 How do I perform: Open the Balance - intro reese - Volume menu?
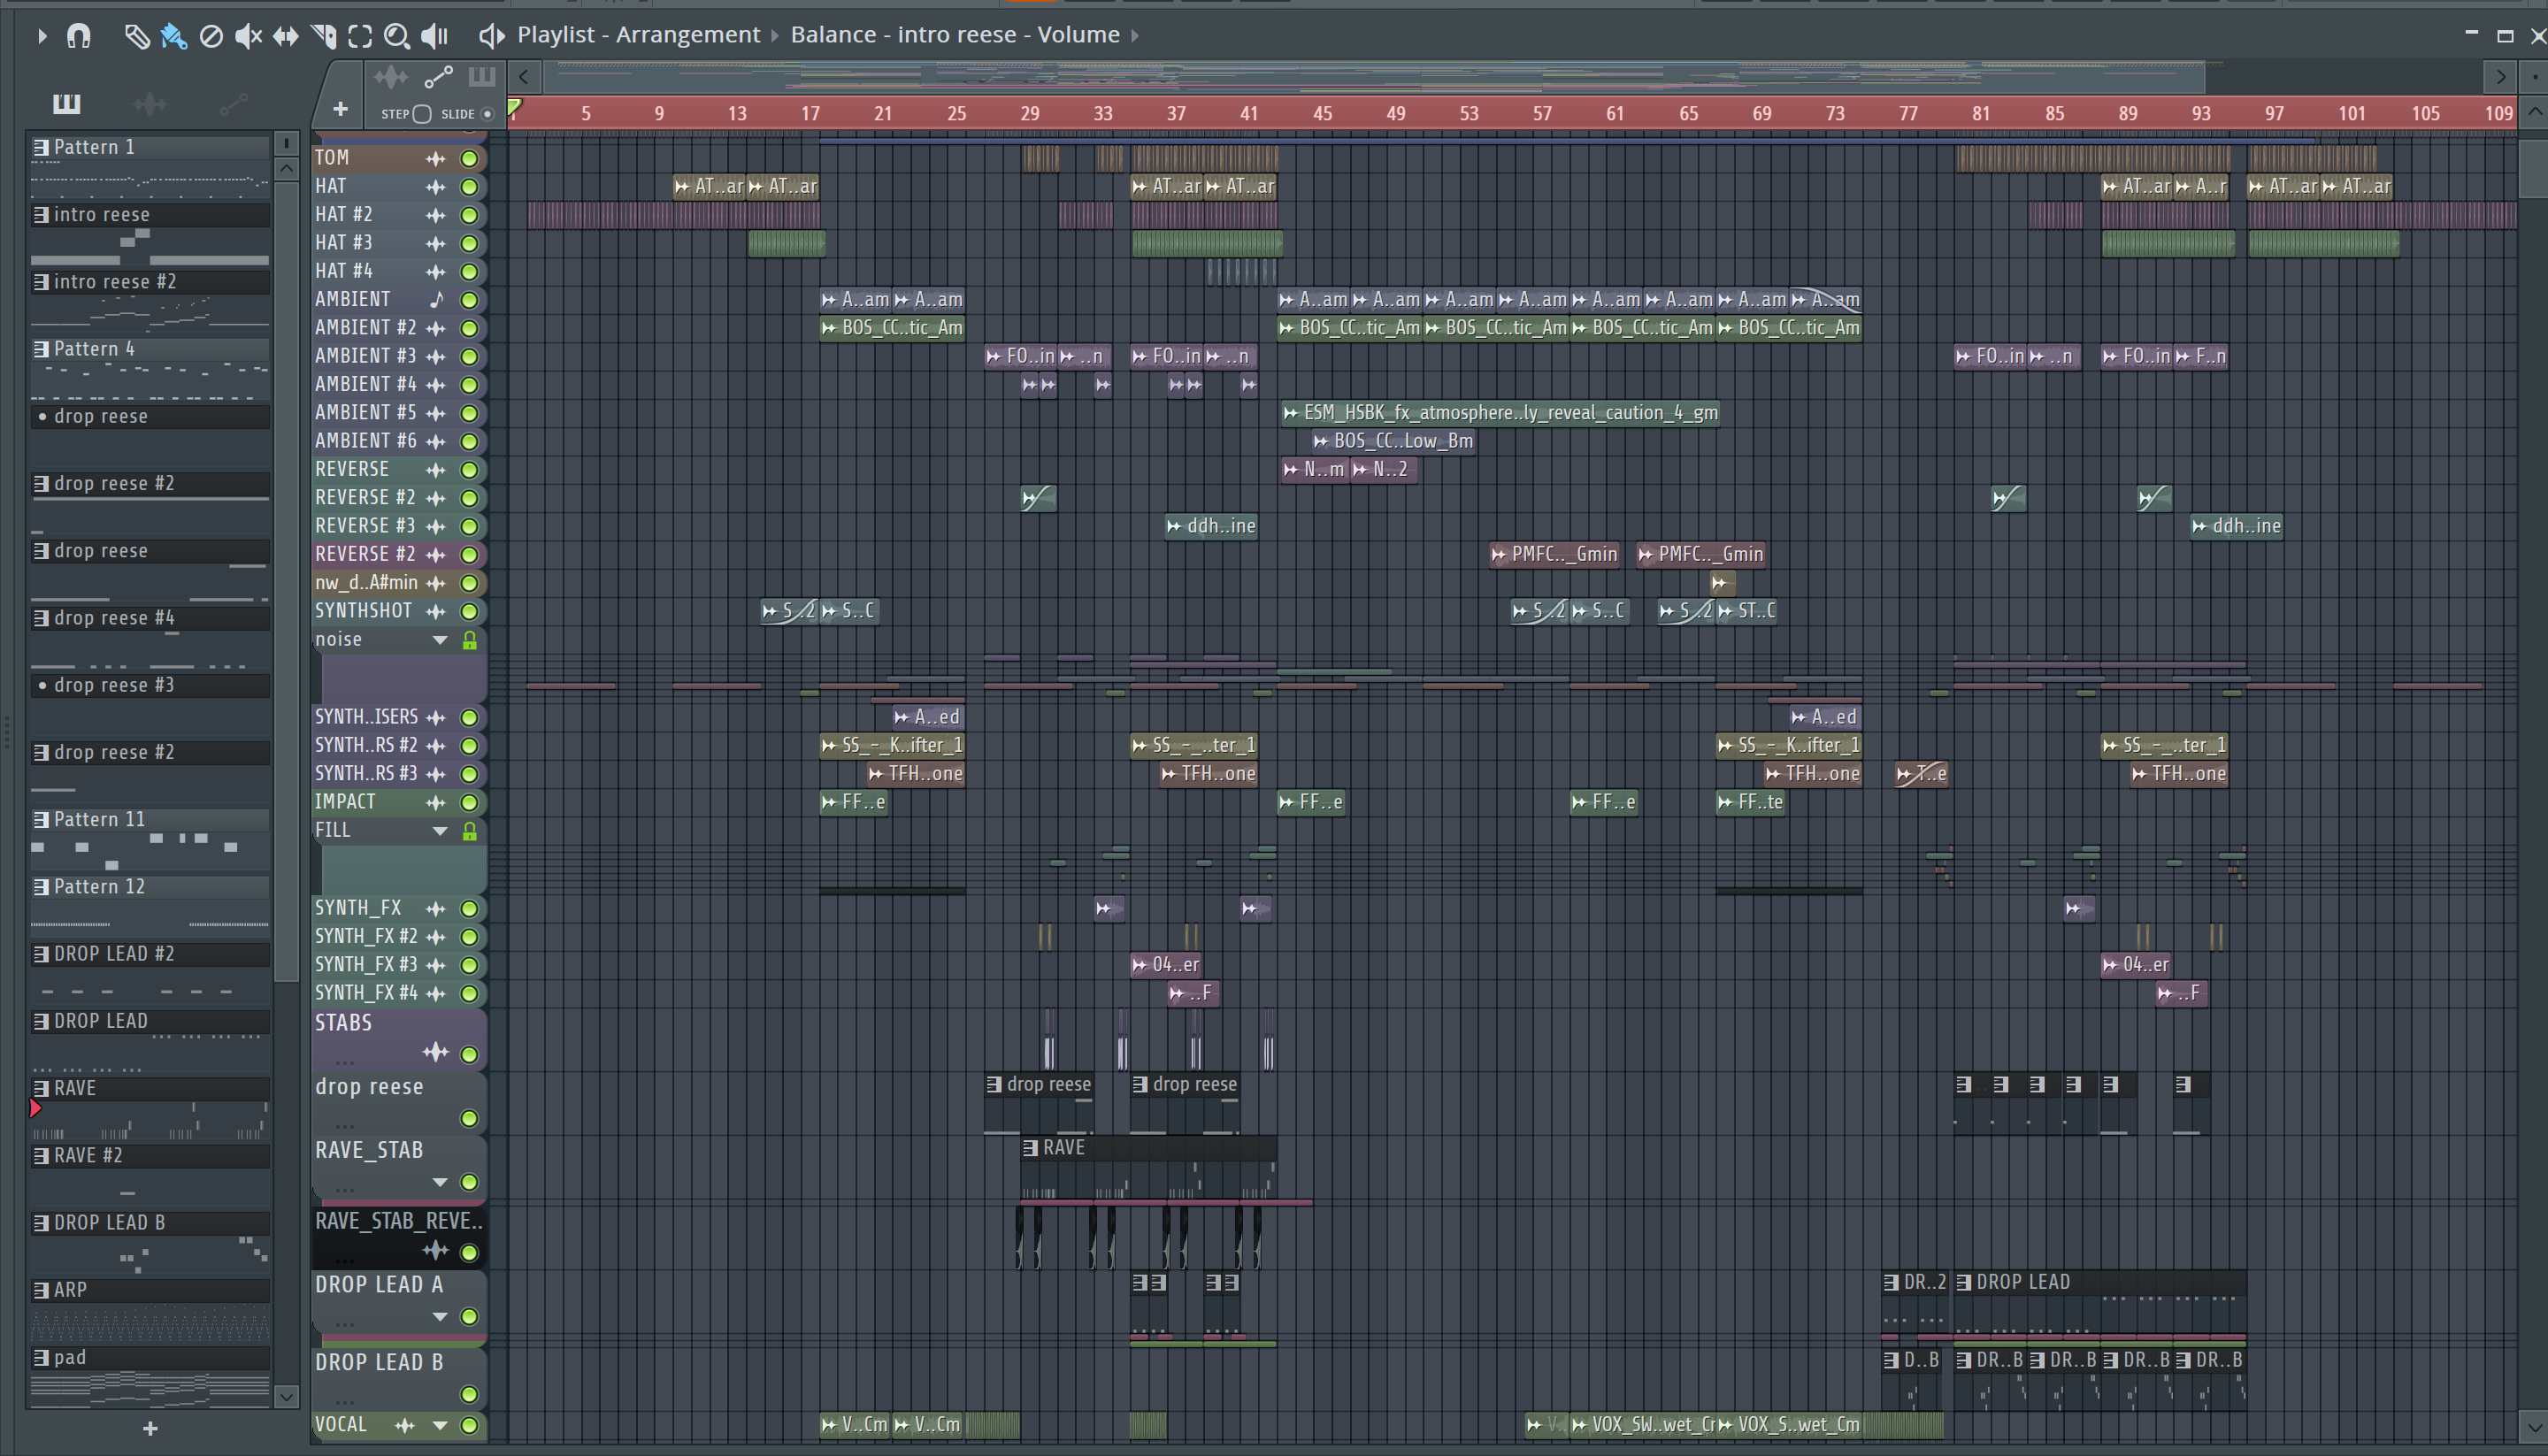coord(955,35)
